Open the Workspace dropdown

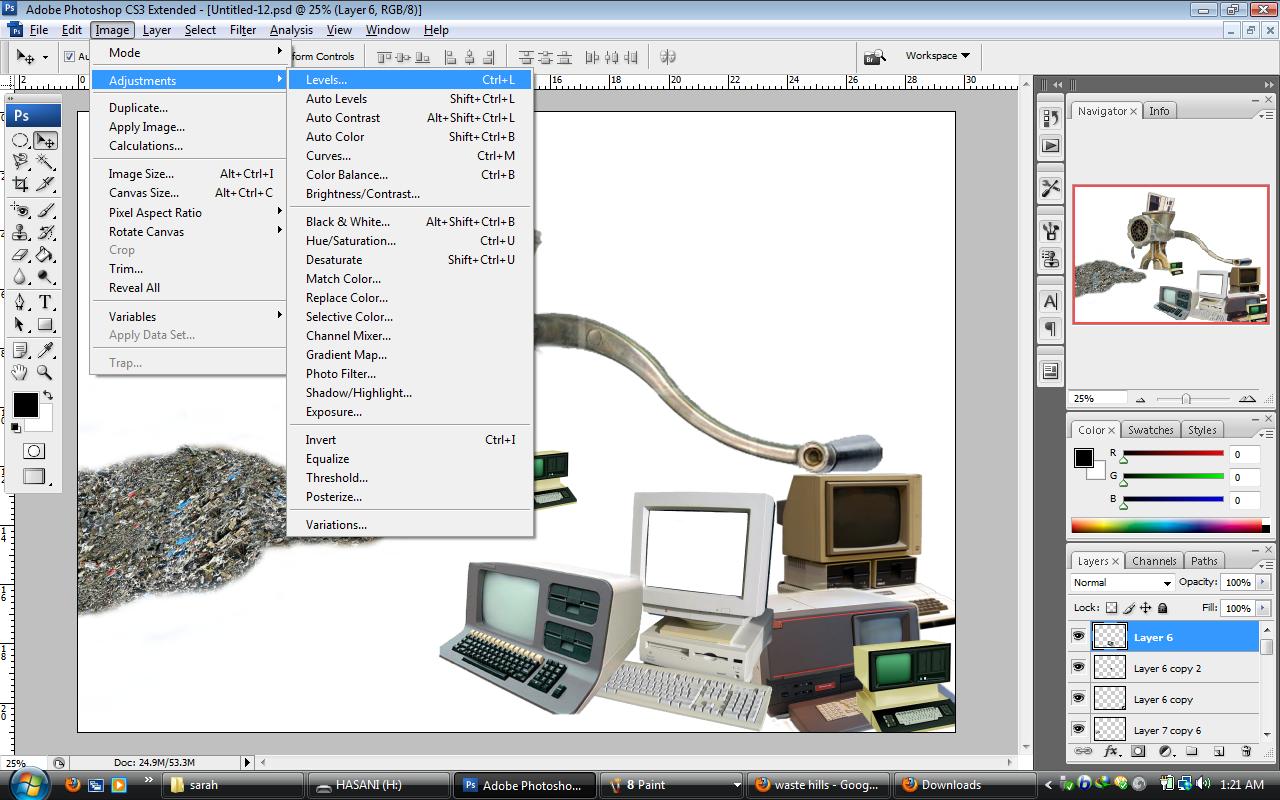point(937,56)
